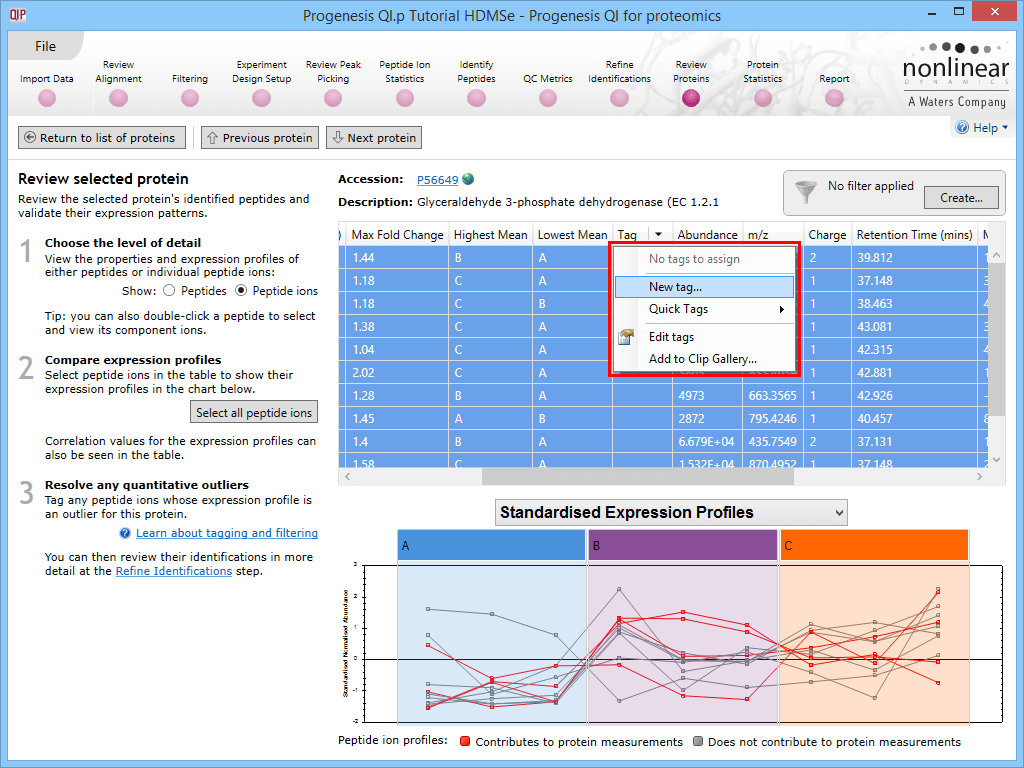
Task: Go to Review Proteins step circle
Action: (x=691, y=99)
